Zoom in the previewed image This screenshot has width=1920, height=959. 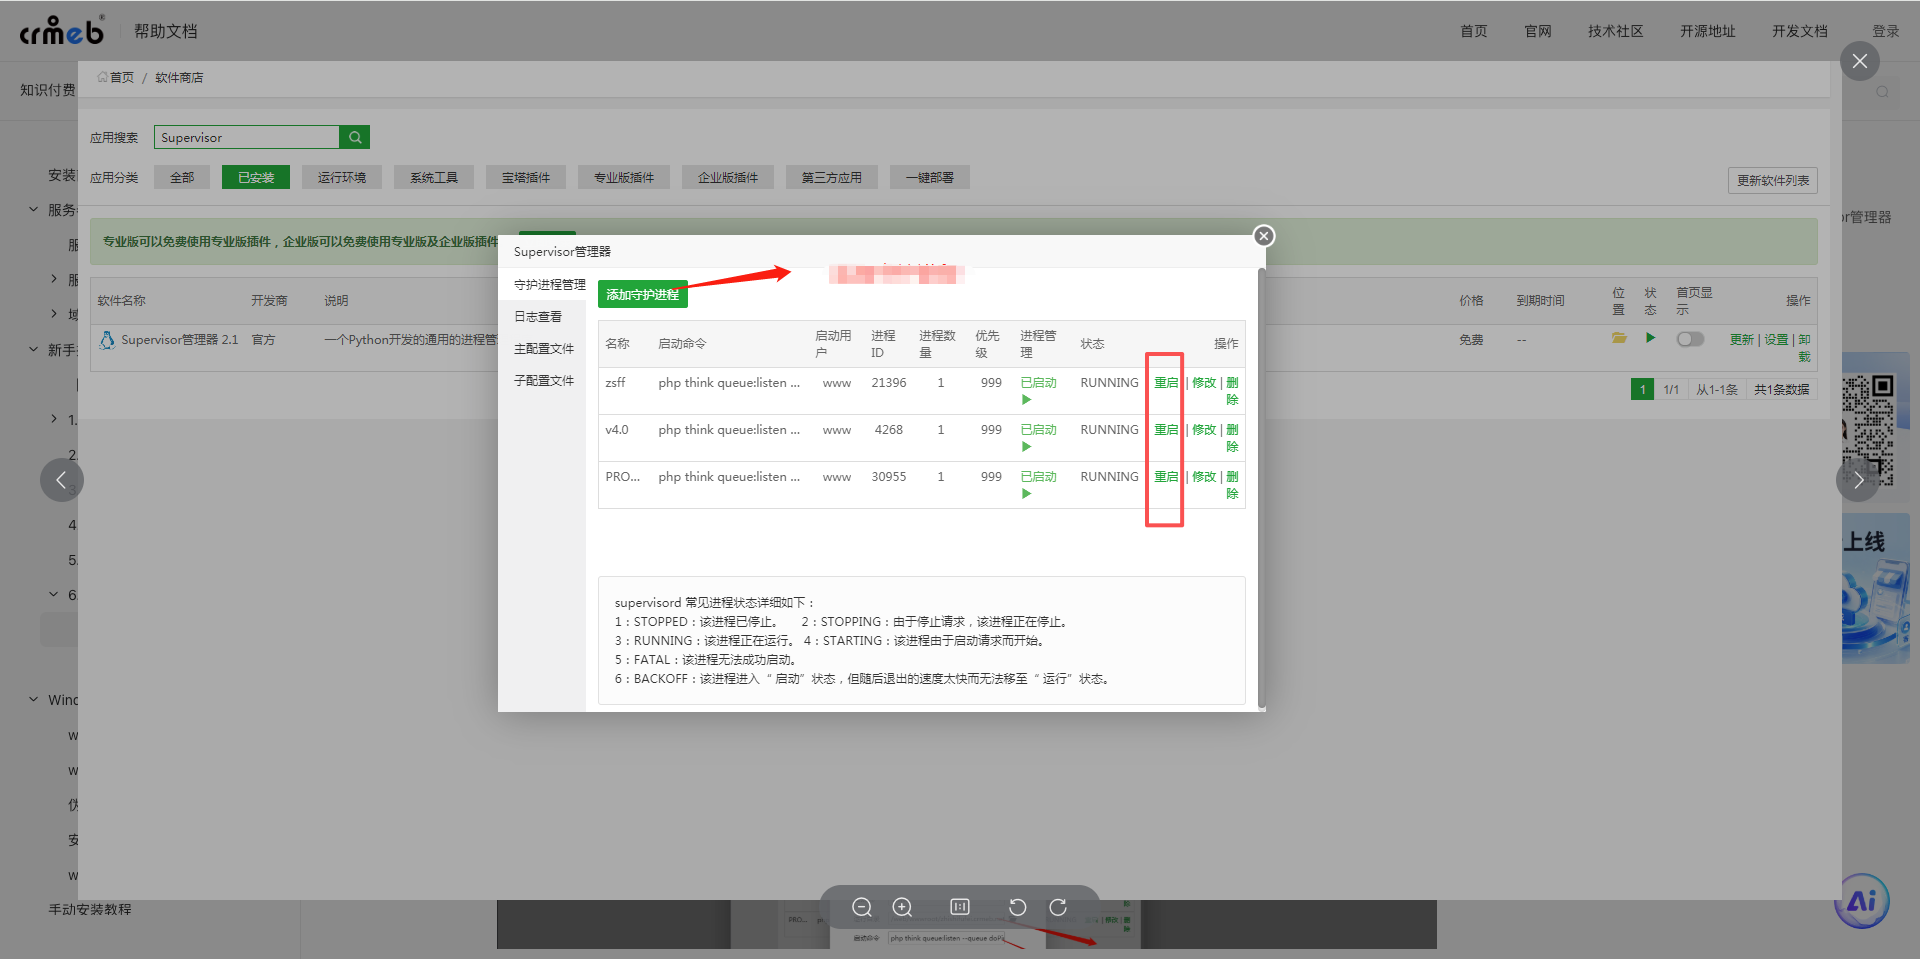click(902, 907)
